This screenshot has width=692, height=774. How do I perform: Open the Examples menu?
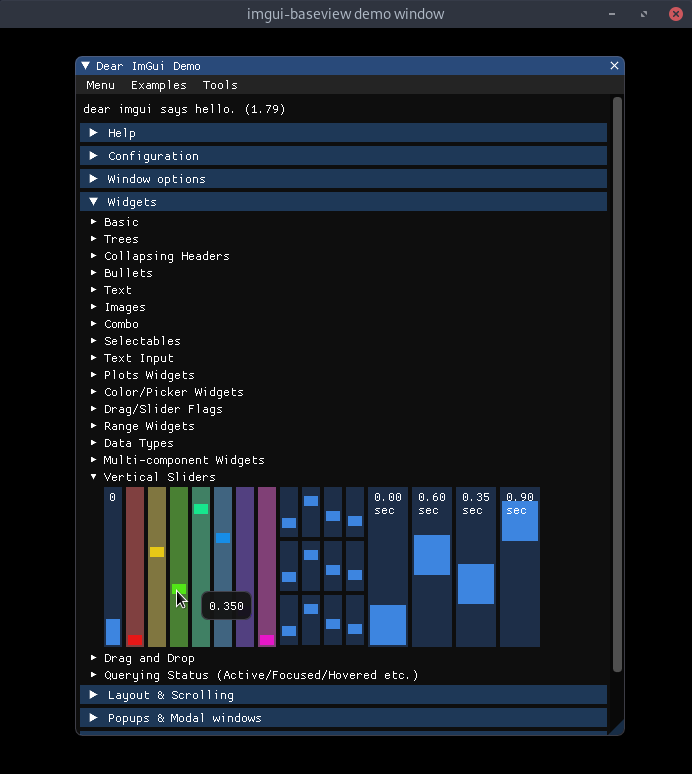click(159, 85)
